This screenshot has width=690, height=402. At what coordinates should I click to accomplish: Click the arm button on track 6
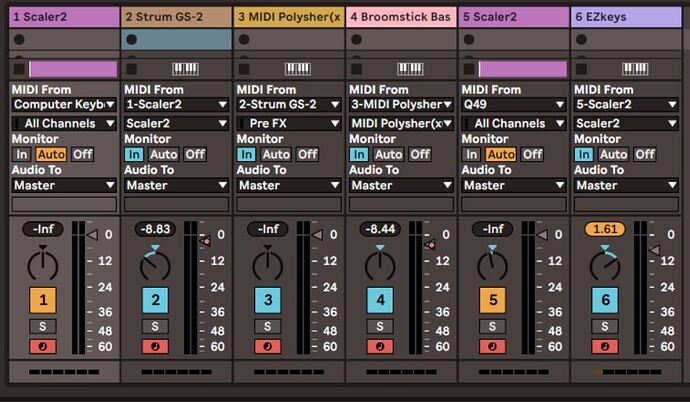(605, 347)
